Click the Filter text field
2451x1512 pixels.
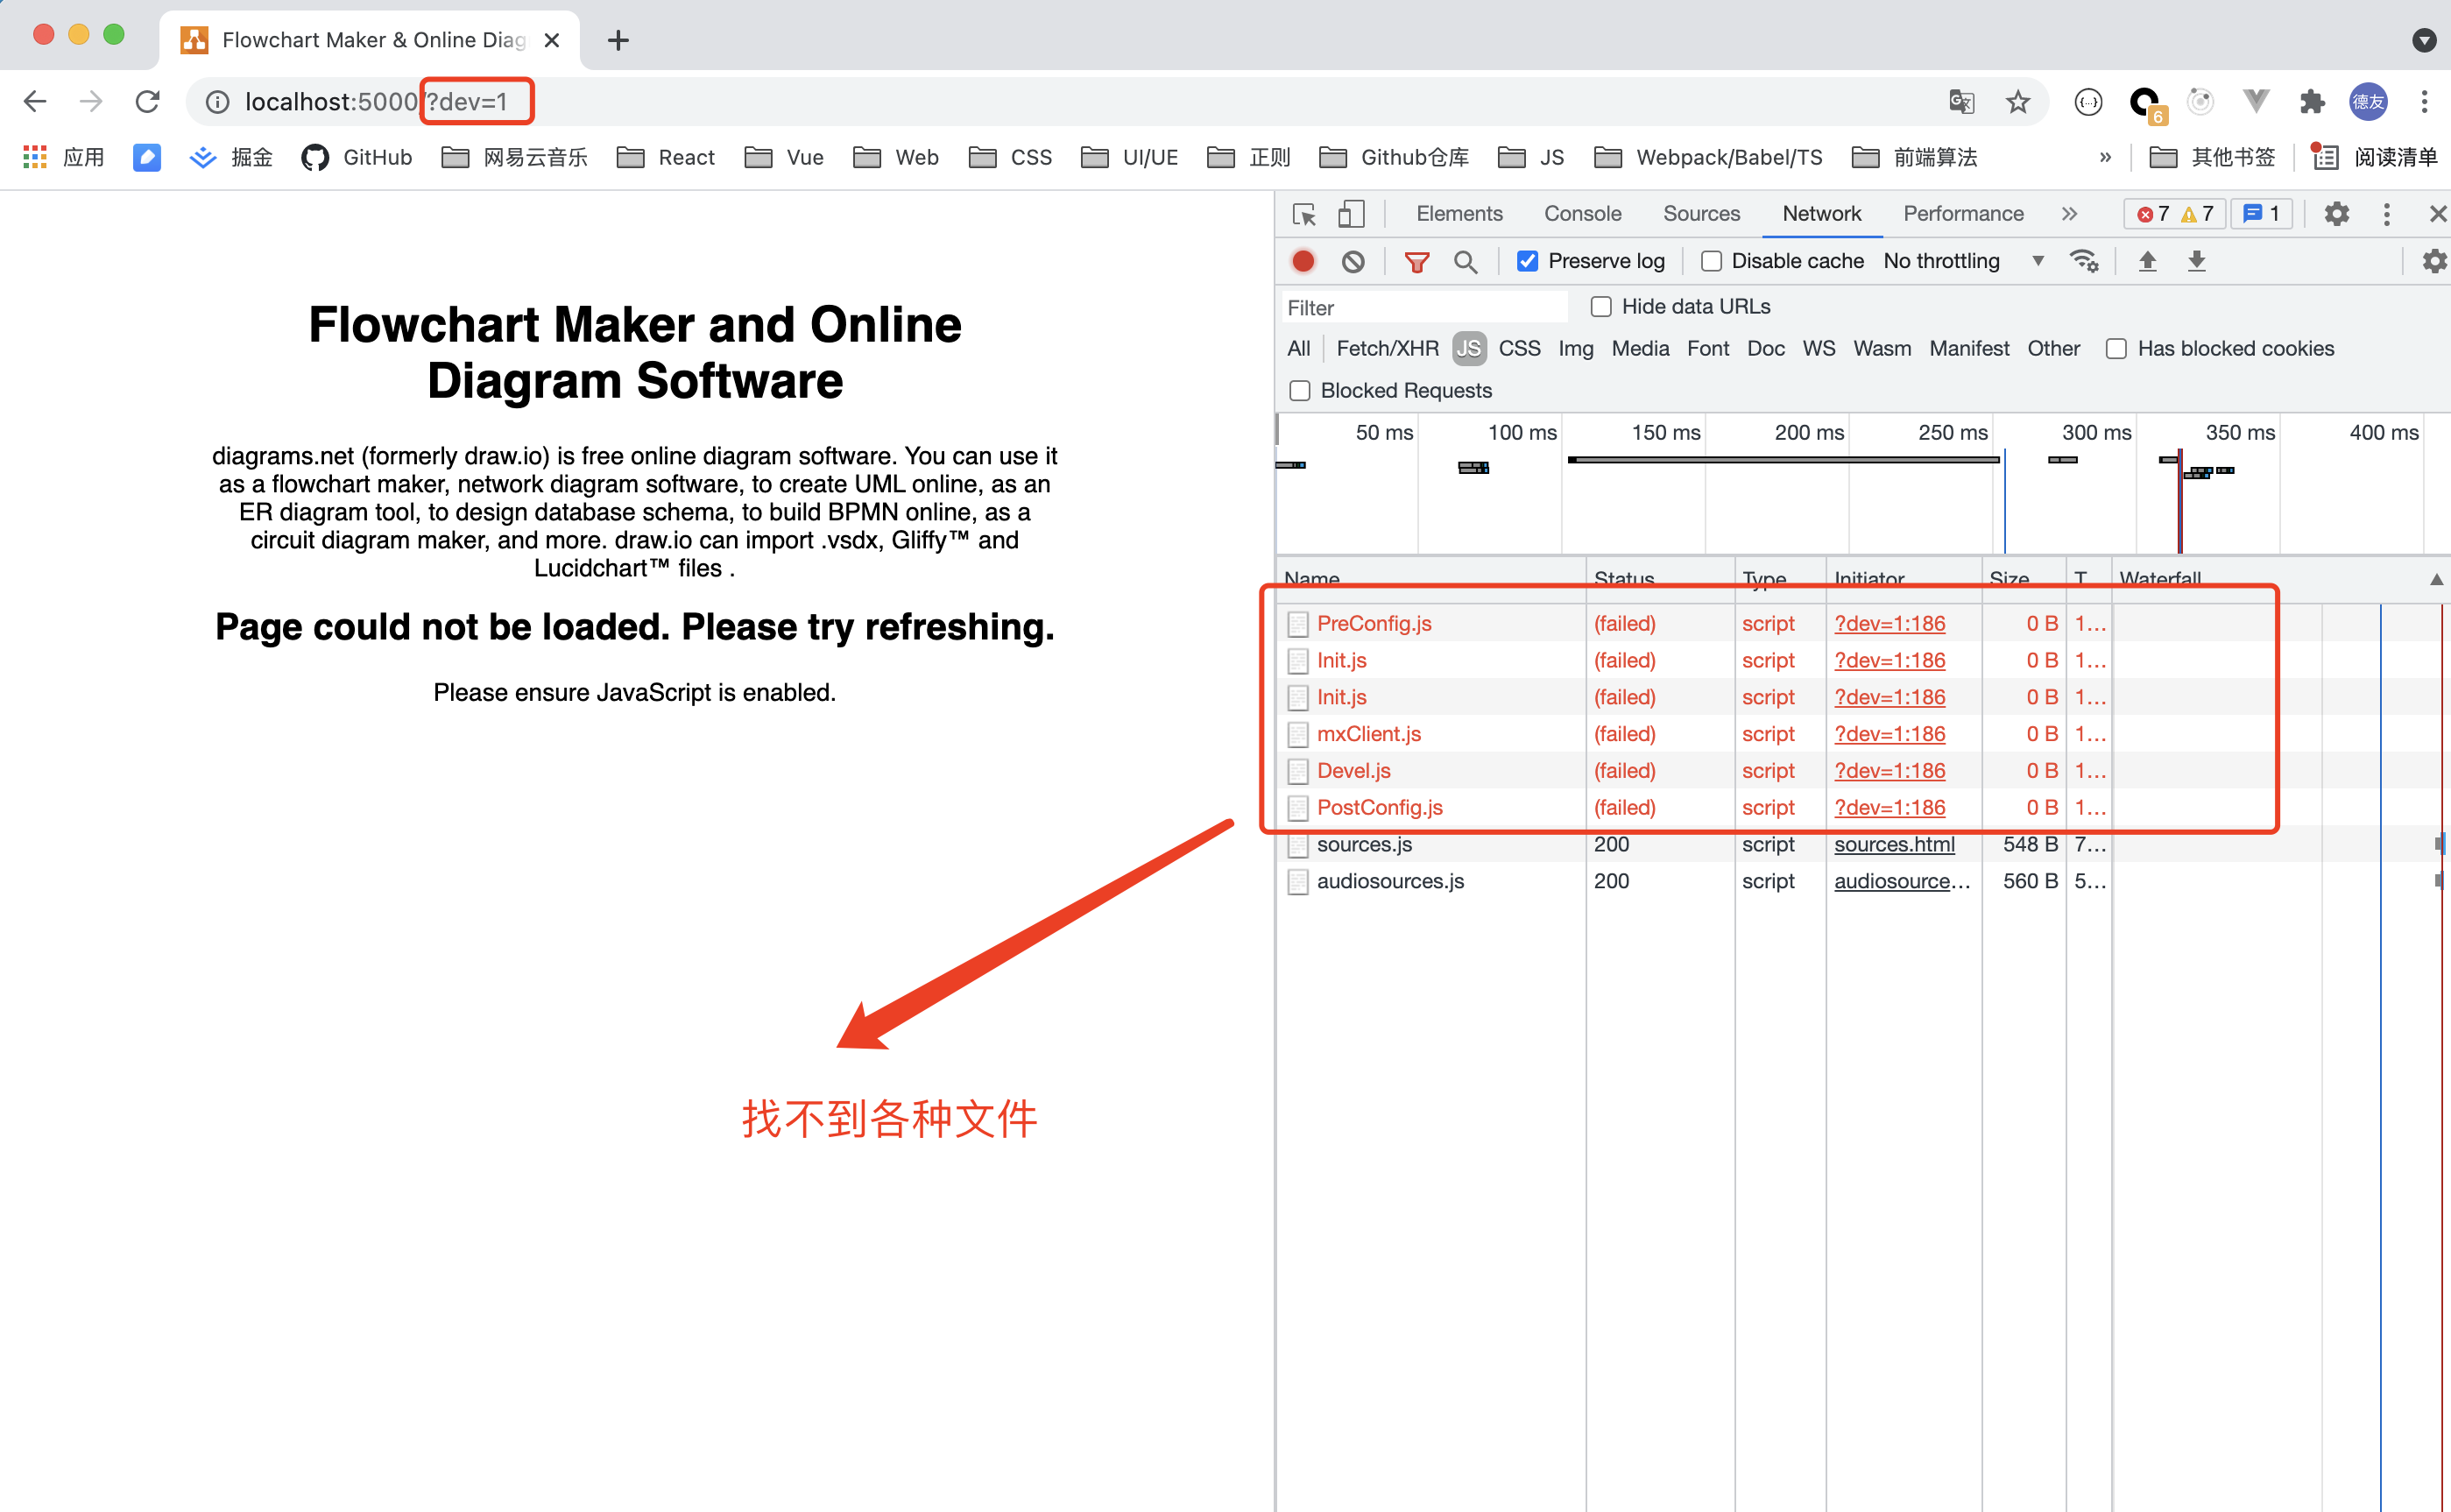tap(1424, 308)
